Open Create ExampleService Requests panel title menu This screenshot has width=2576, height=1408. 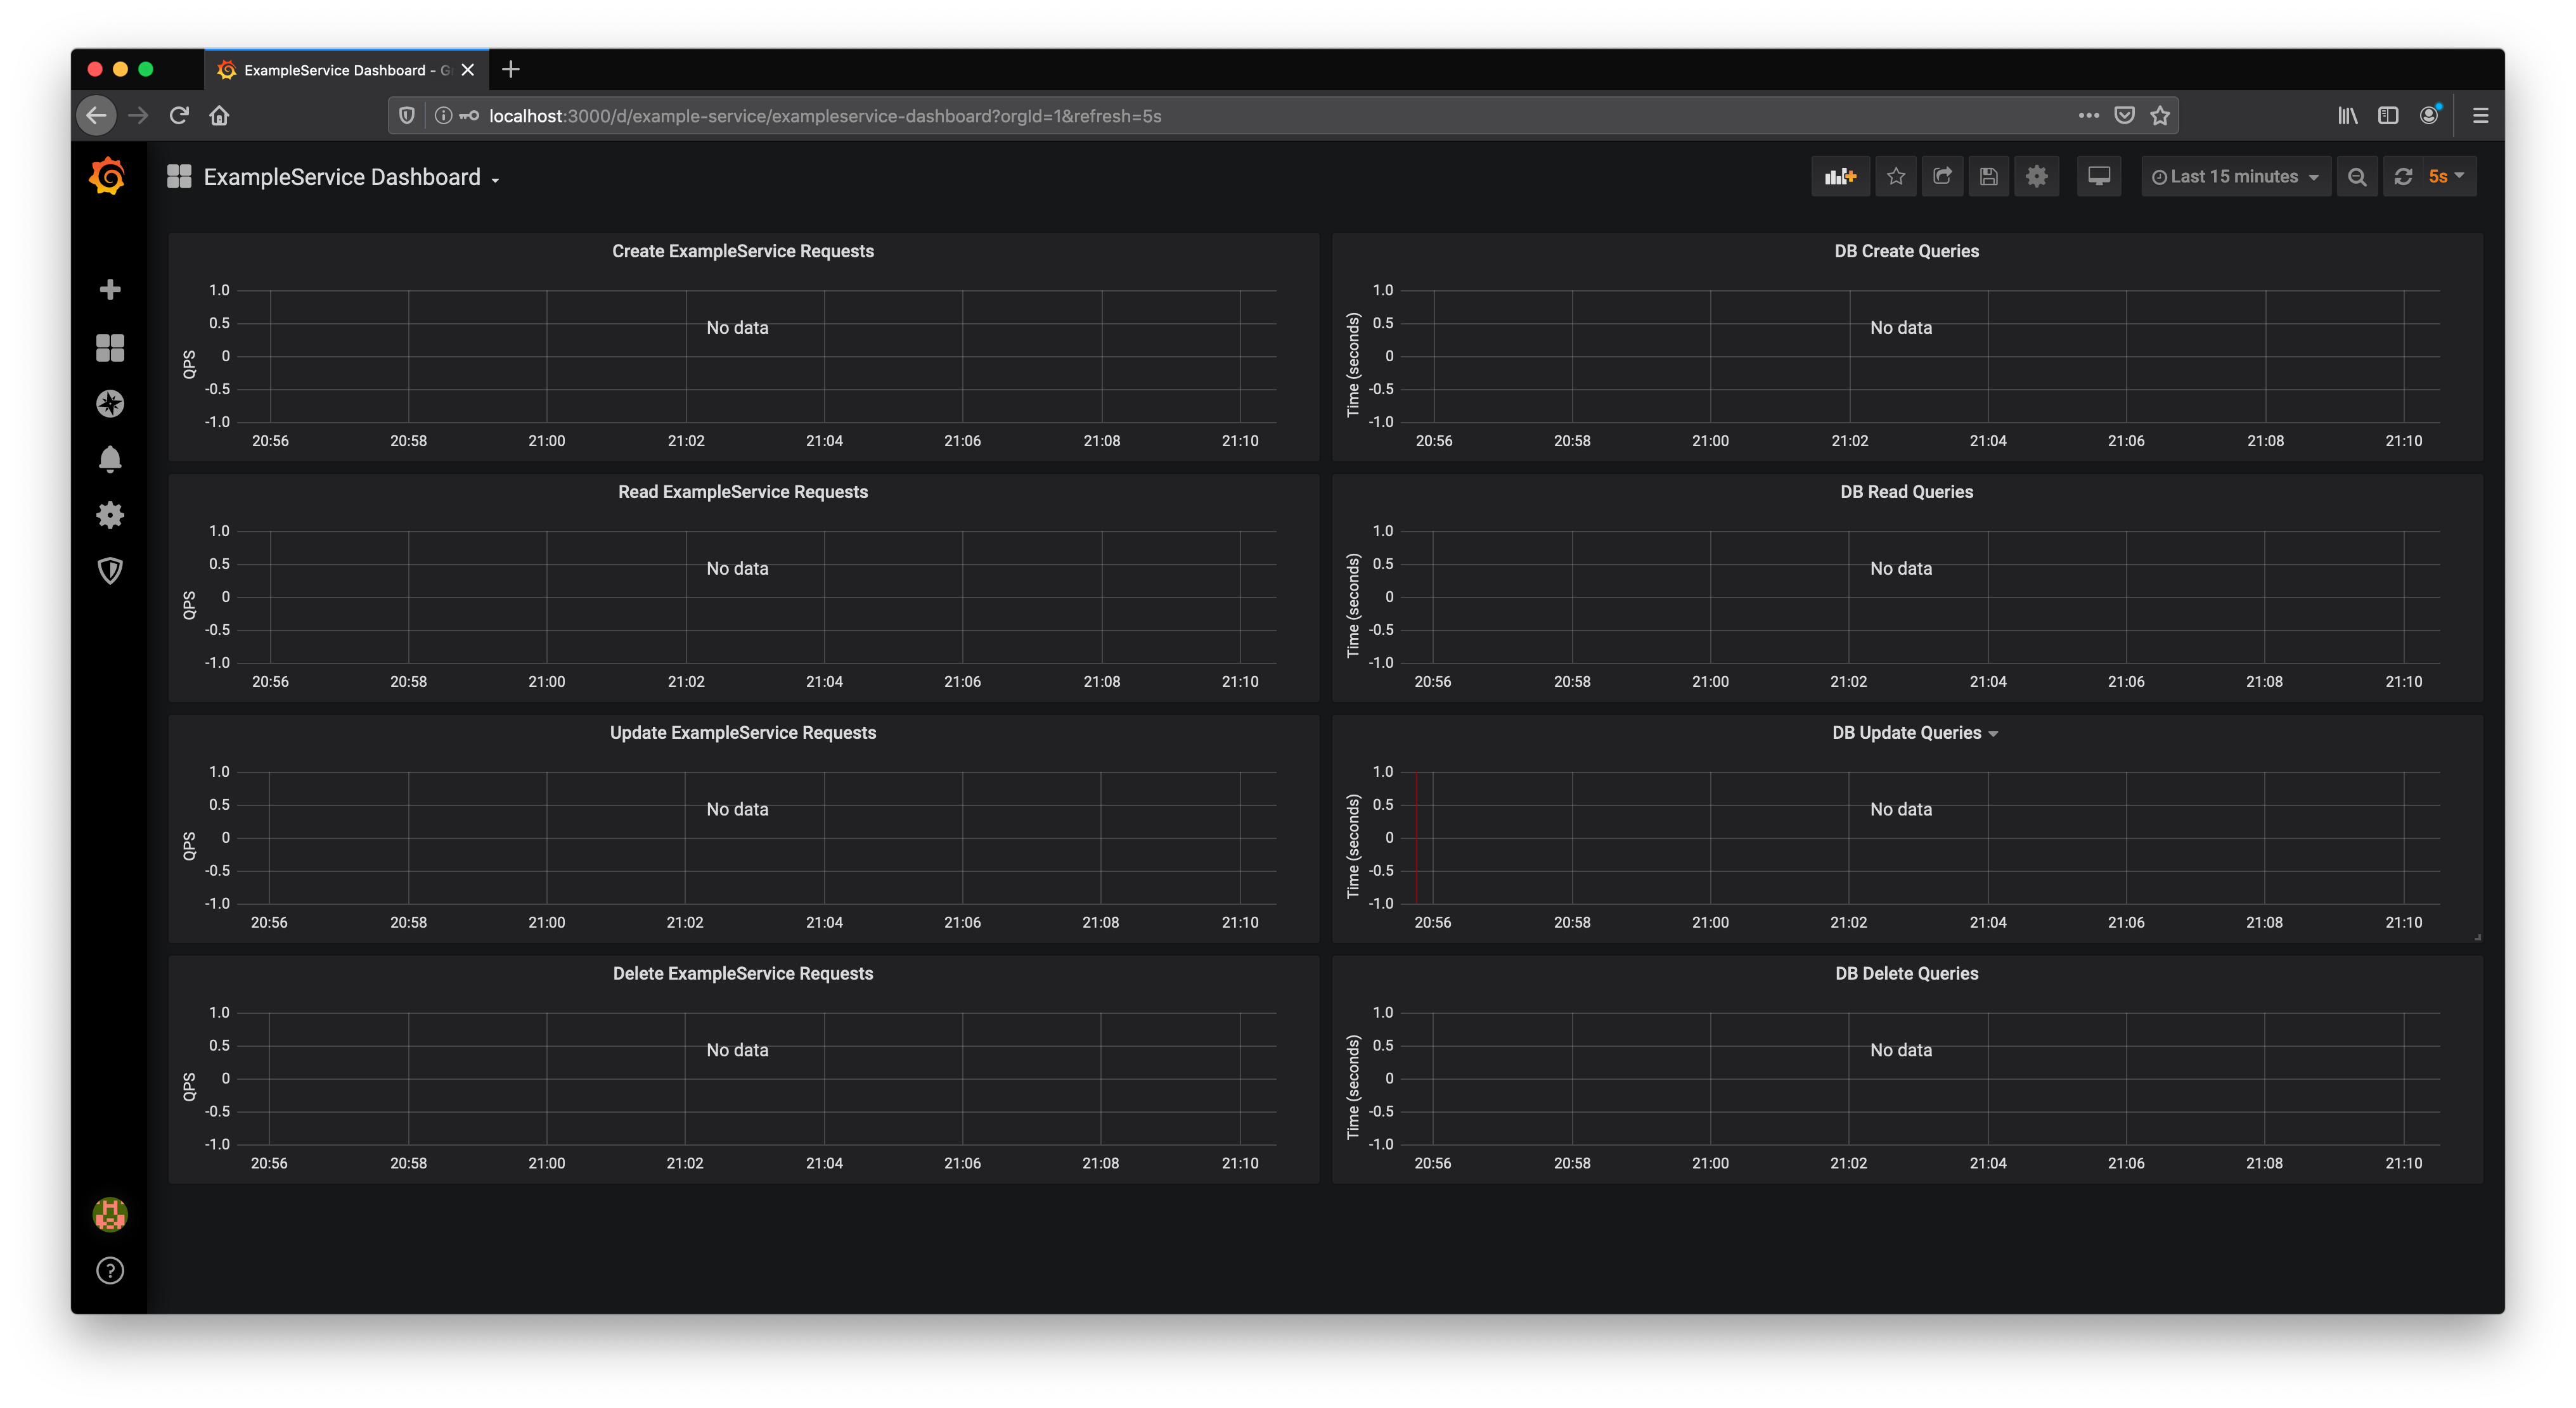pos(743,251)
